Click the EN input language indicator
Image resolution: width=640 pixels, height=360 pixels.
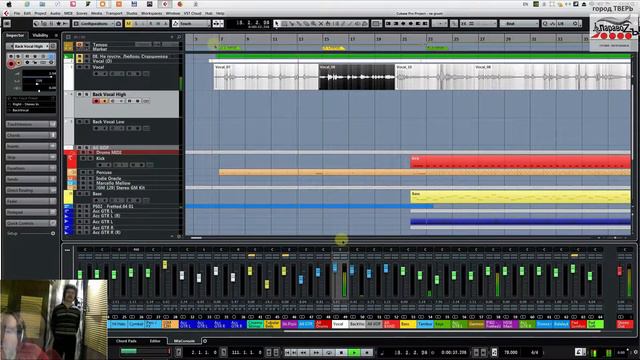(x=525, y=4)
